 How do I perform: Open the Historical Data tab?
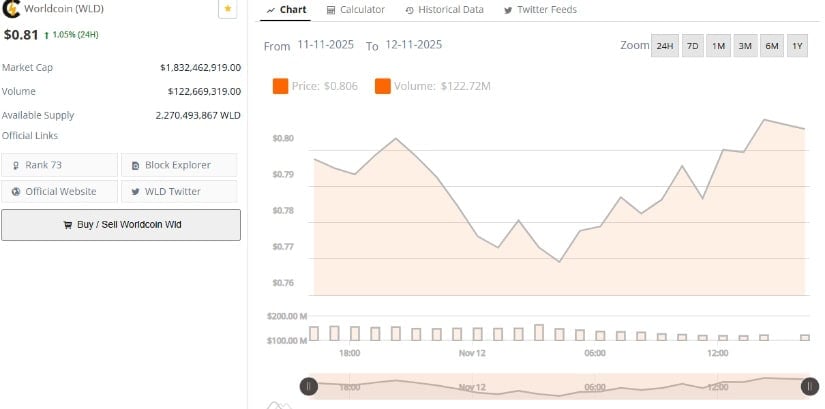pyautogui.click(x=445, y=10)
